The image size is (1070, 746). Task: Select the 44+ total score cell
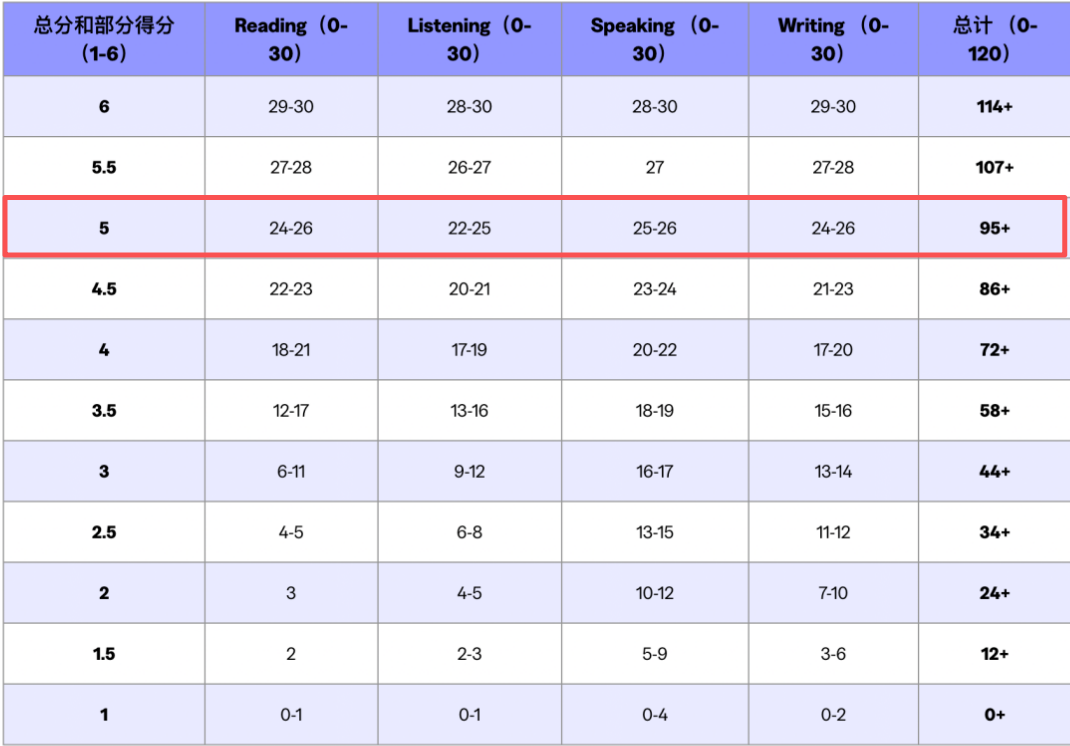994,471
